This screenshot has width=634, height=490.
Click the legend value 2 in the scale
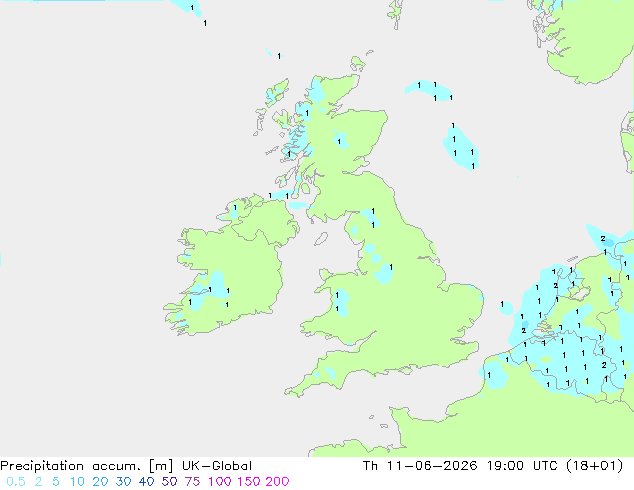[x=38, y=482]
